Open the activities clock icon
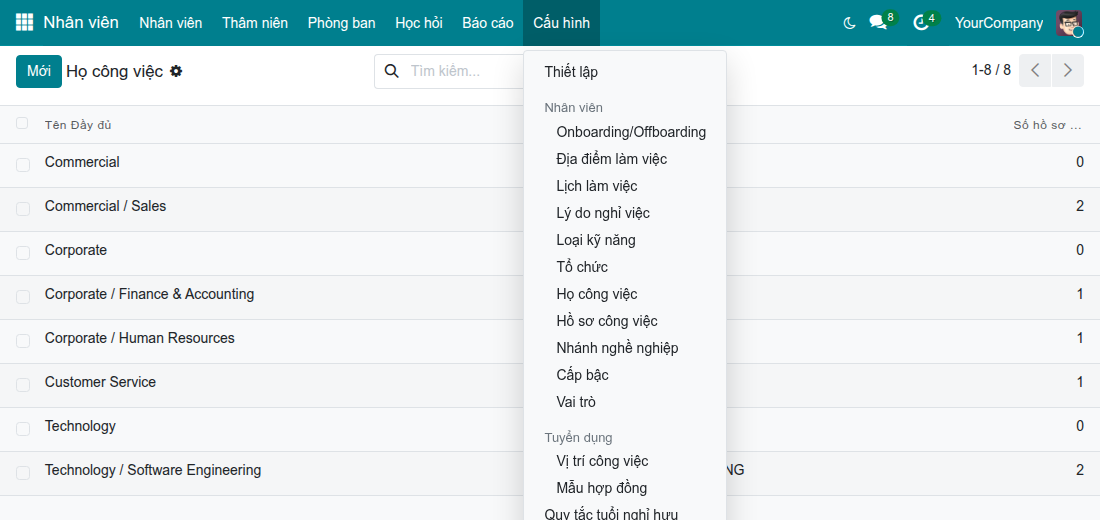The width and height of the screenshot is (1100, 520). coord(920,23)
